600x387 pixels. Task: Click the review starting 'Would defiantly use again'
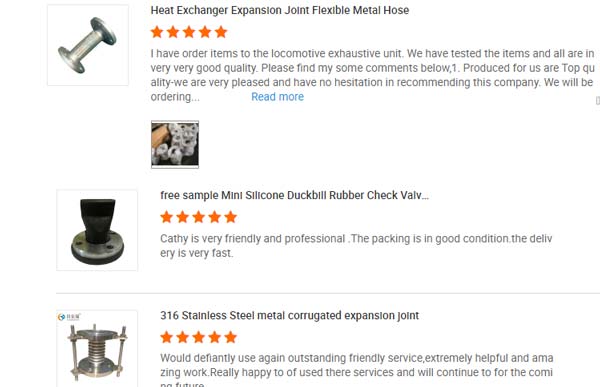pyautogui.click(x=357, y=369)
